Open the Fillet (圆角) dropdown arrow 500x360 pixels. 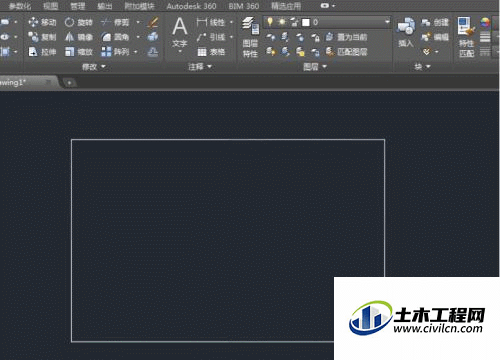click(138, 37)
